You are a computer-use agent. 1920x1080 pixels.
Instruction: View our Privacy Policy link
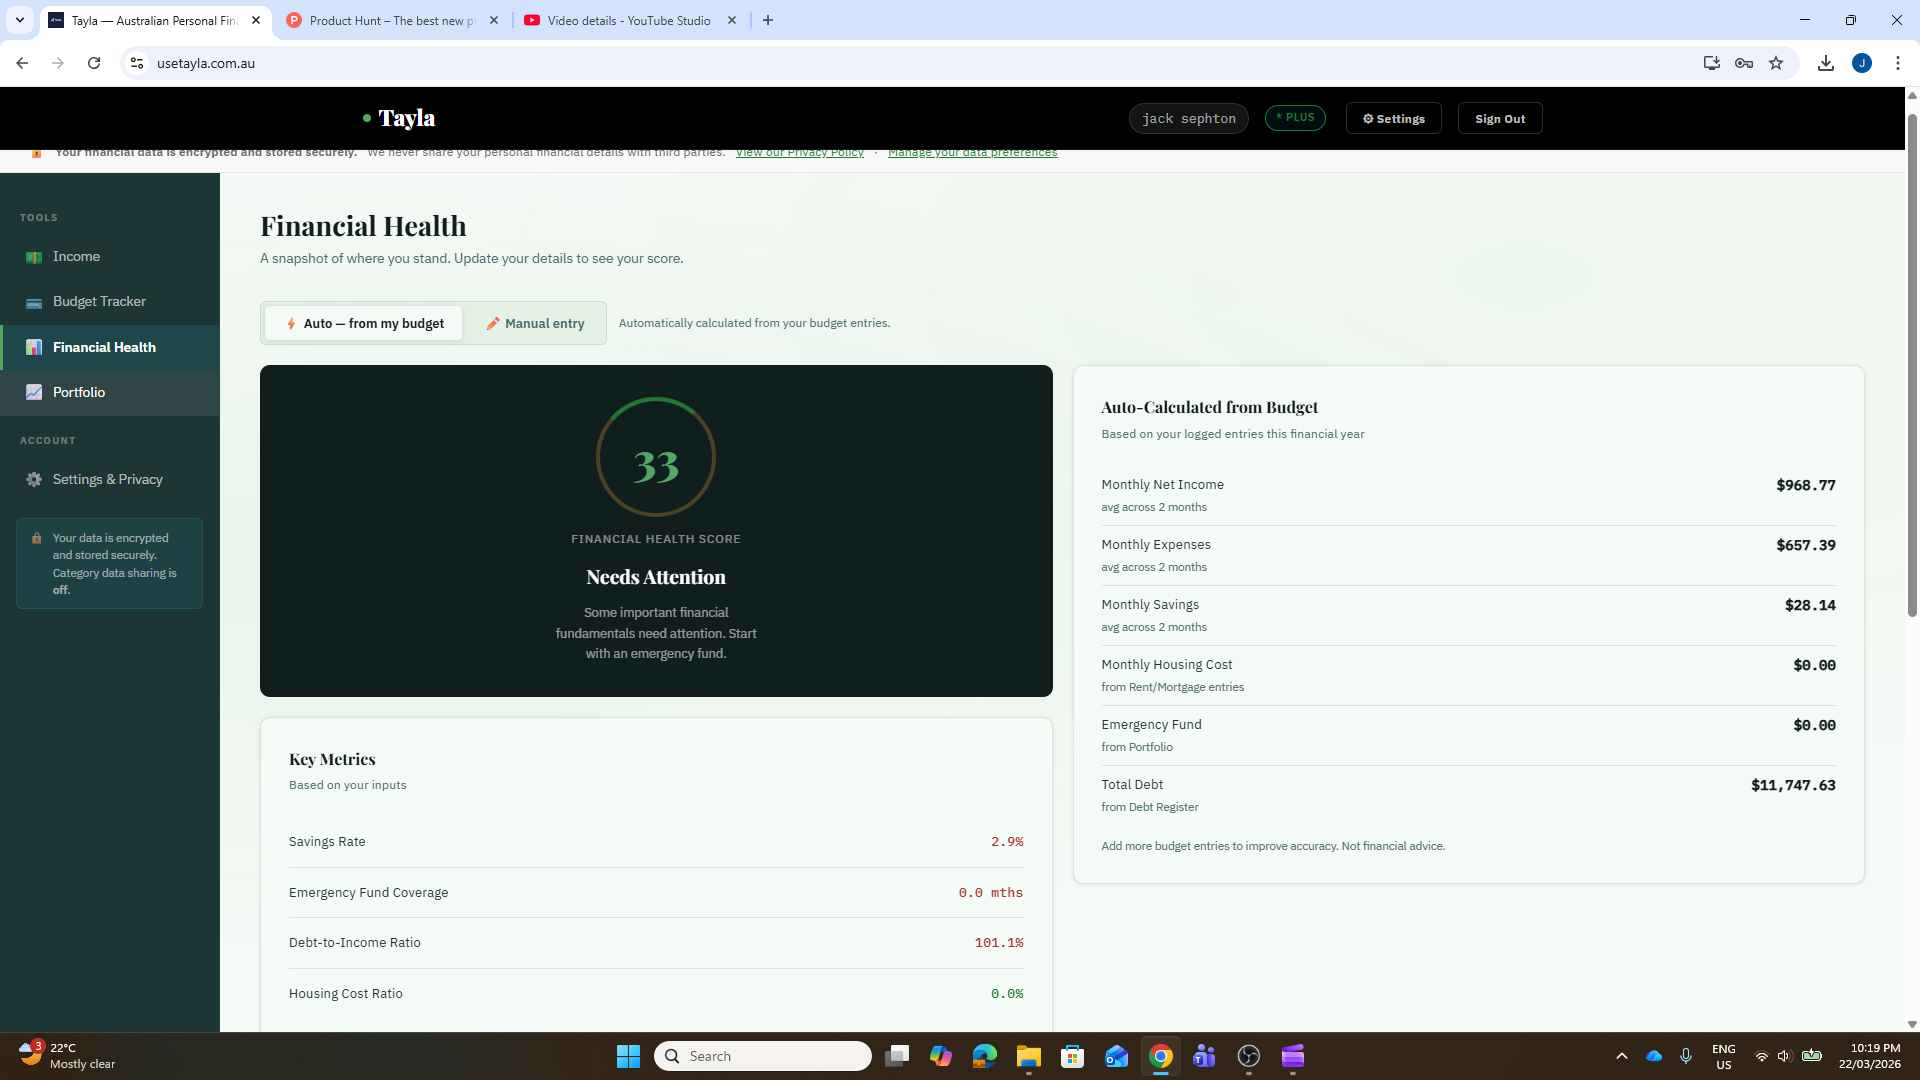(800, 152)
